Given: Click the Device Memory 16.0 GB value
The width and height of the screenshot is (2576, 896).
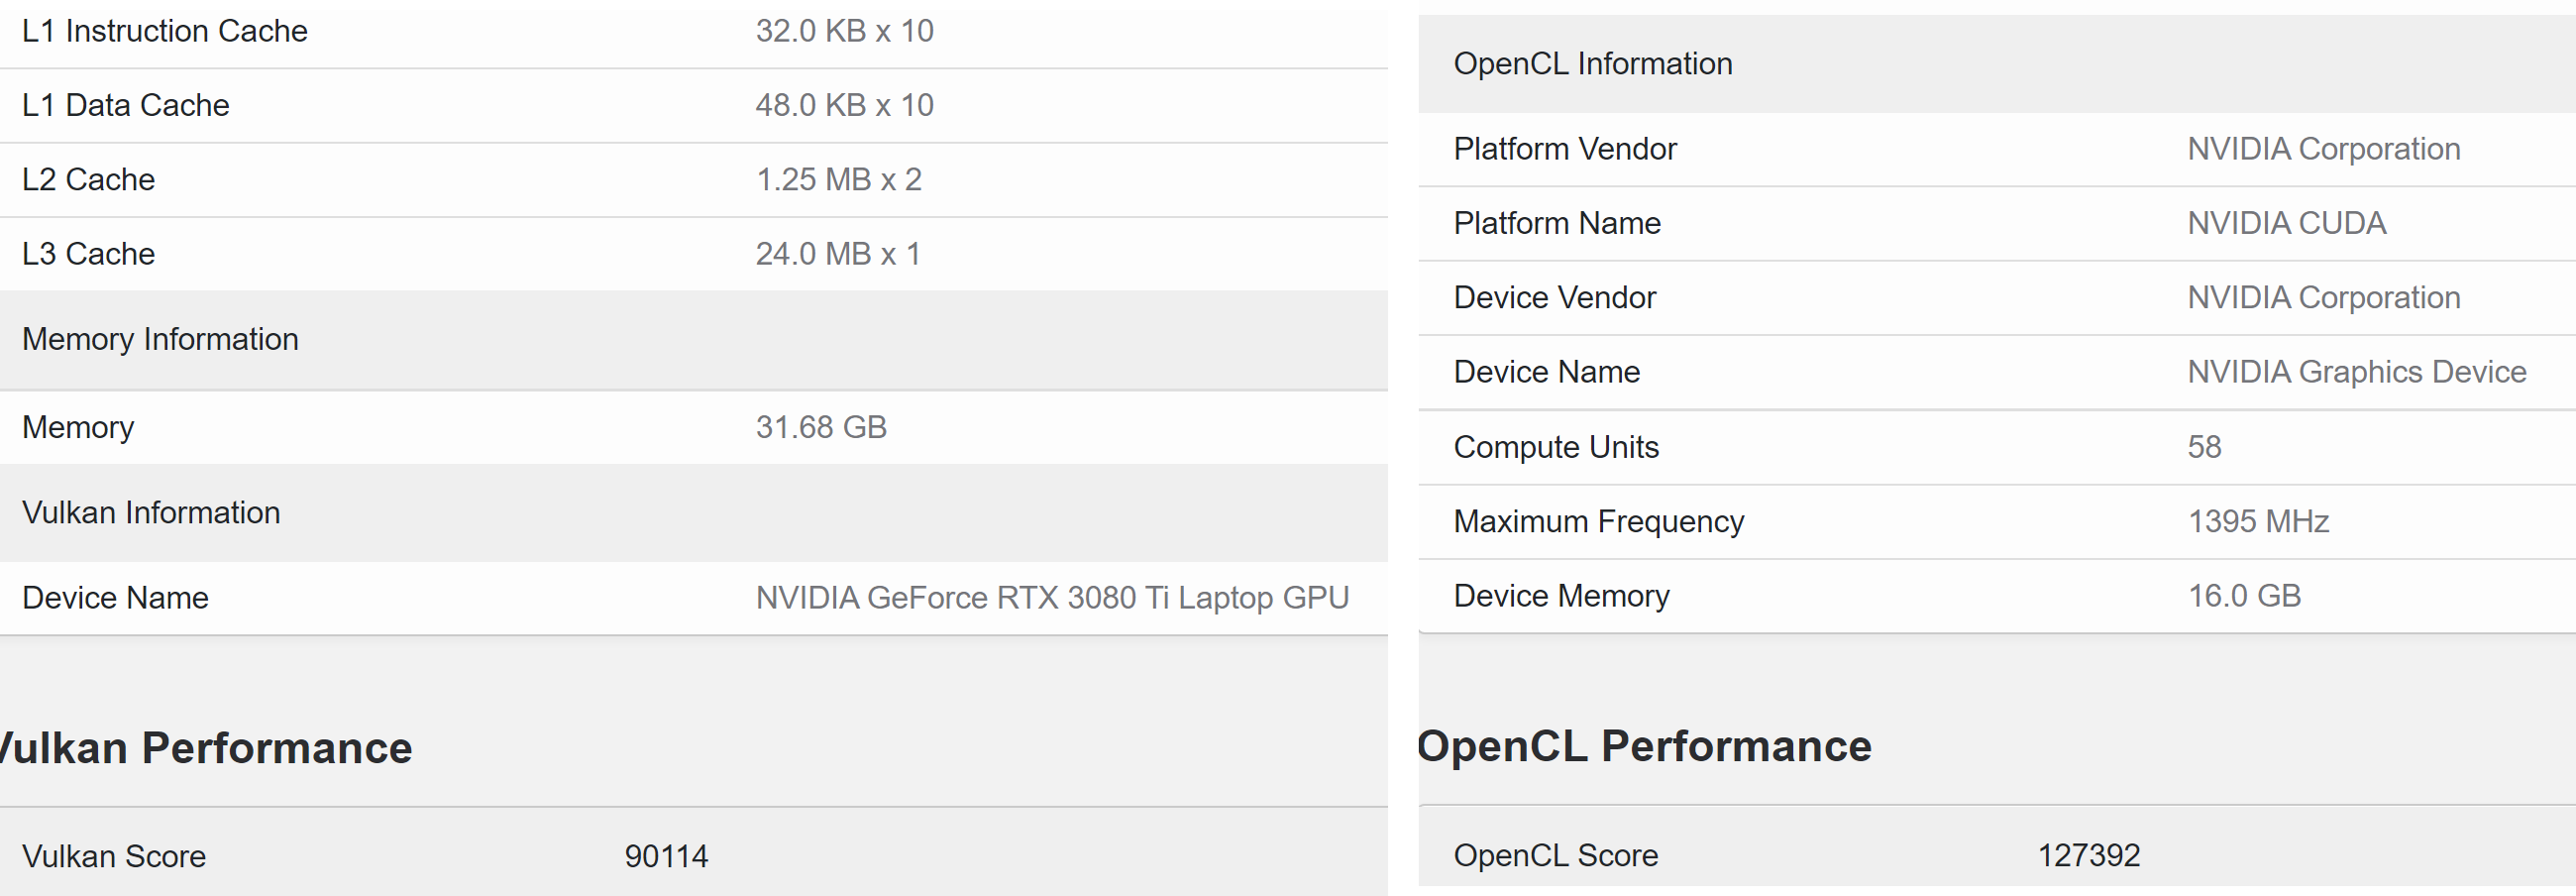Looking at the screenshot, I should (x=2244, y=596).
